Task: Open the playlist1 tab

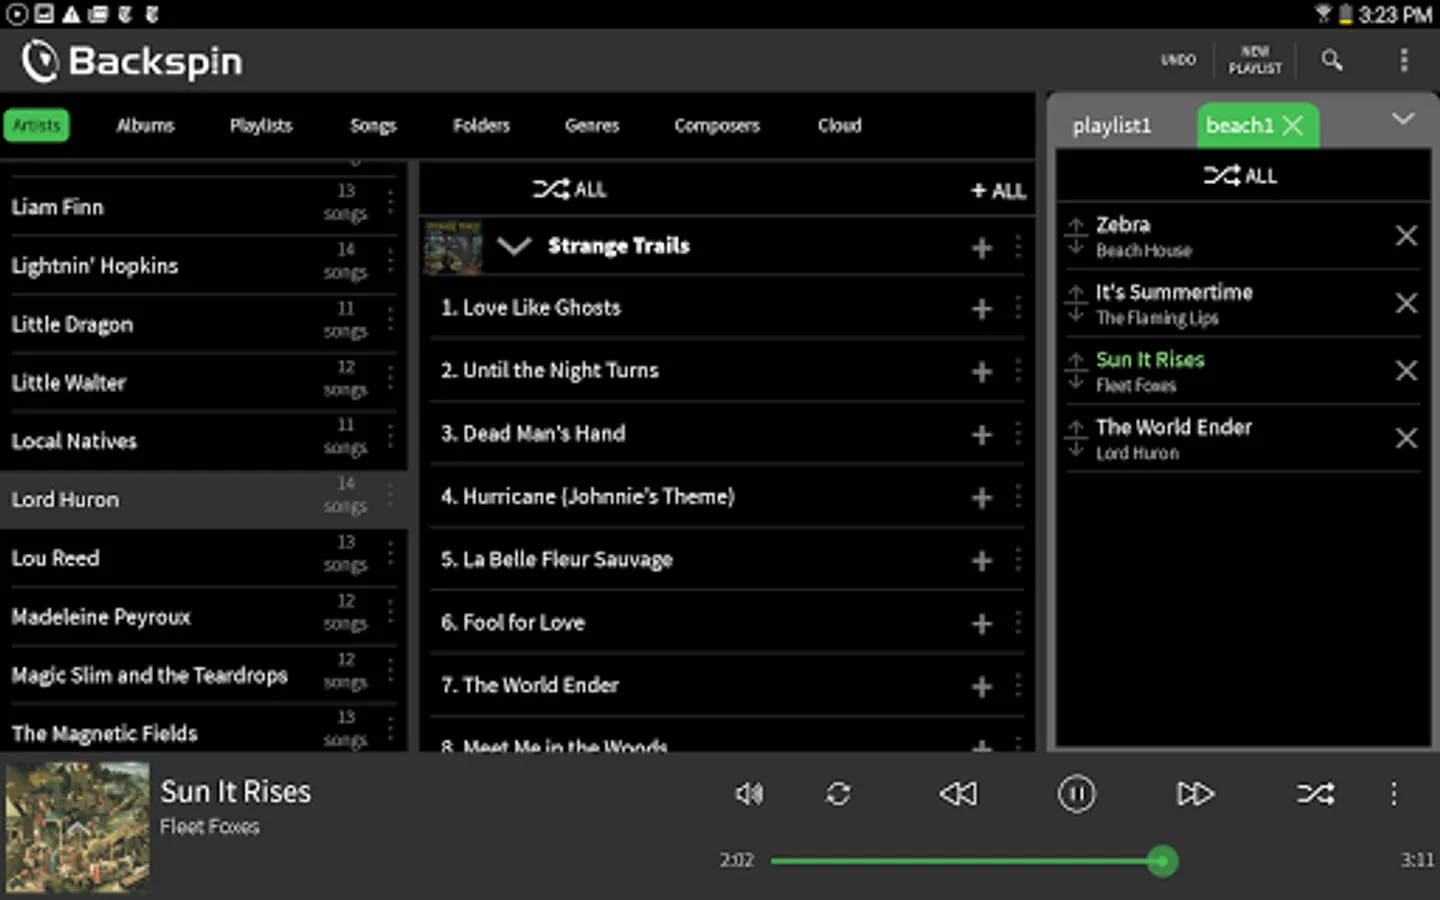Action: pyautogui.click(x=1112, y=126)
